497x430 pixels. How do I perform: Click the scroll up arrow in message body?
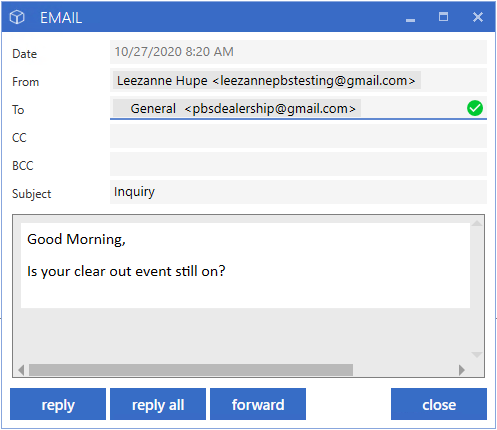(x=477, y=224)
